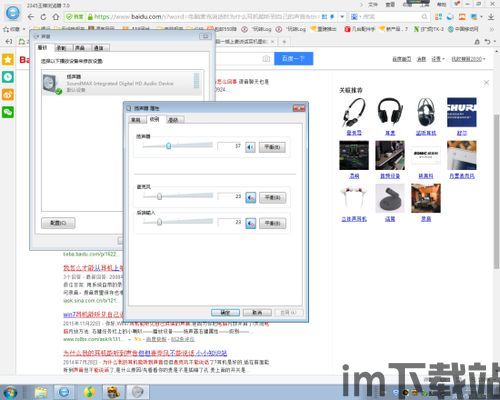Open the favorites bar dropdown
This screenshot has width=500, height=400.
[x=15, y=29]
